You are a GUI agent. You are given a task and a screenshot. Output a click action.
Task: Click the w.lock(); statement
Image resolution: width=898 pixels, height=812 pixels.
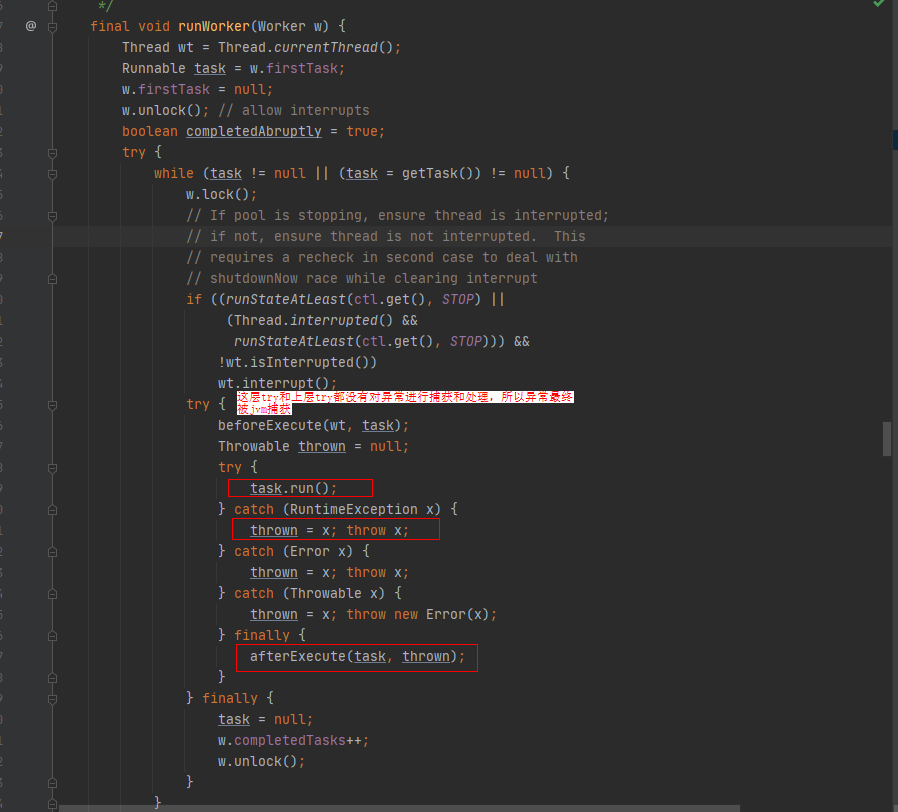point(222,195)
